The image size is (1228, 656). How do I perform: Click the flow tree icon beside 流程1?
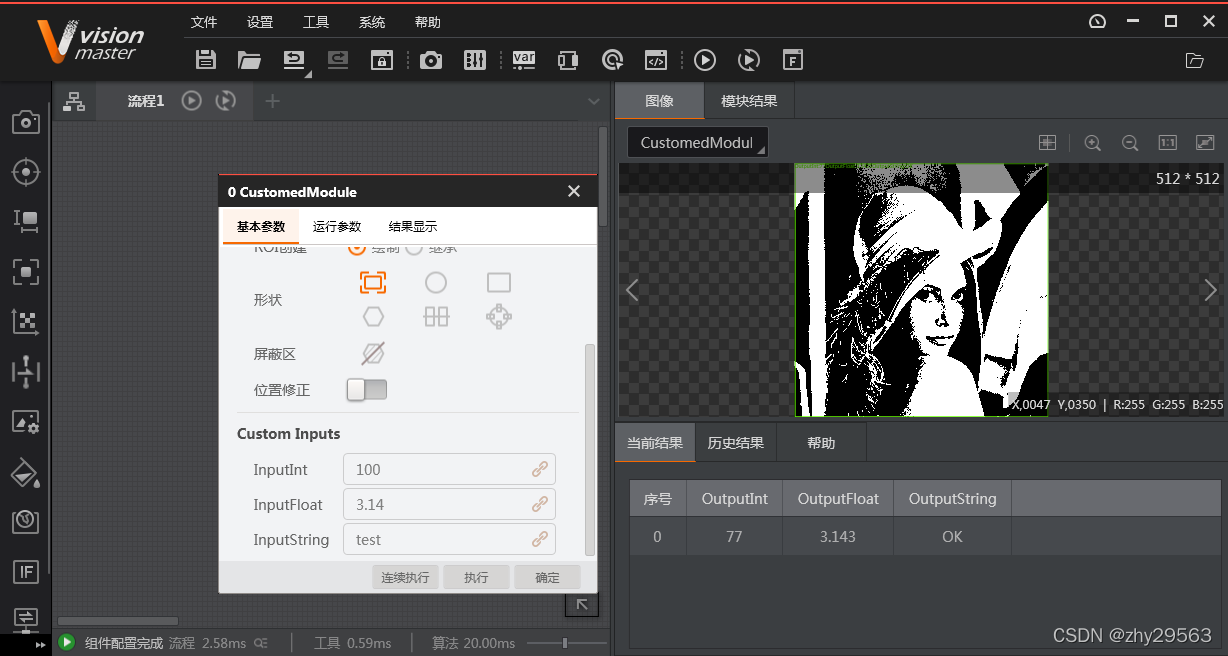coord(74,101)
